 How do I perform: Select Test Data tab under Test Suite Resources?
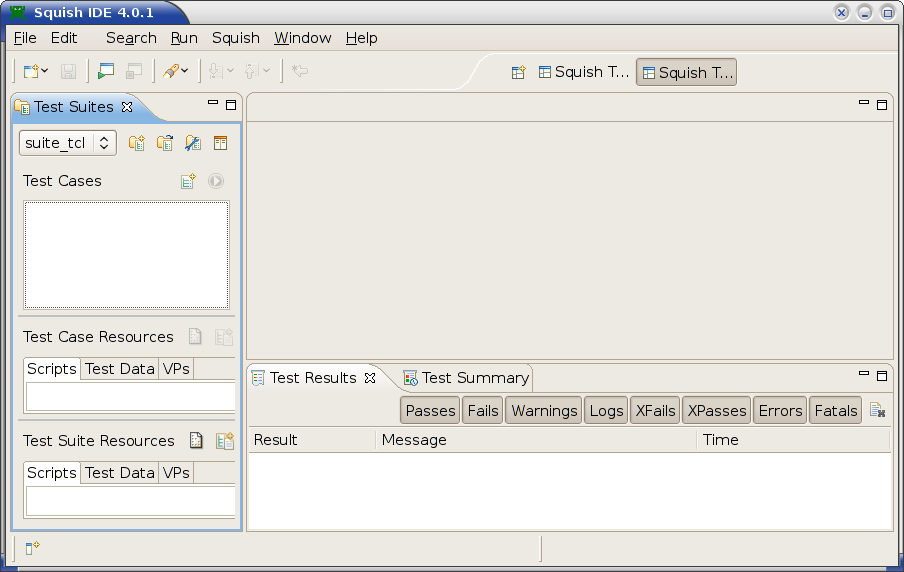click(120, 473)
